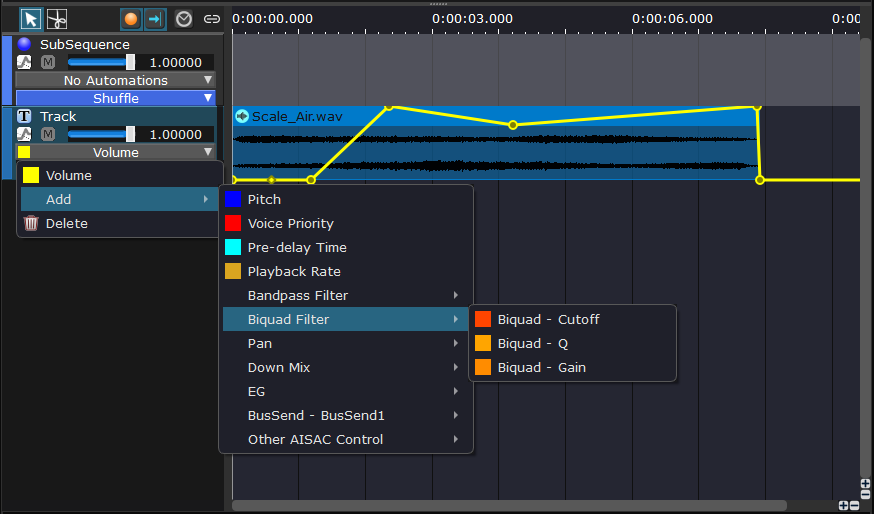
Task: Click the Track volume slider
Action: [x=100, y=134]
